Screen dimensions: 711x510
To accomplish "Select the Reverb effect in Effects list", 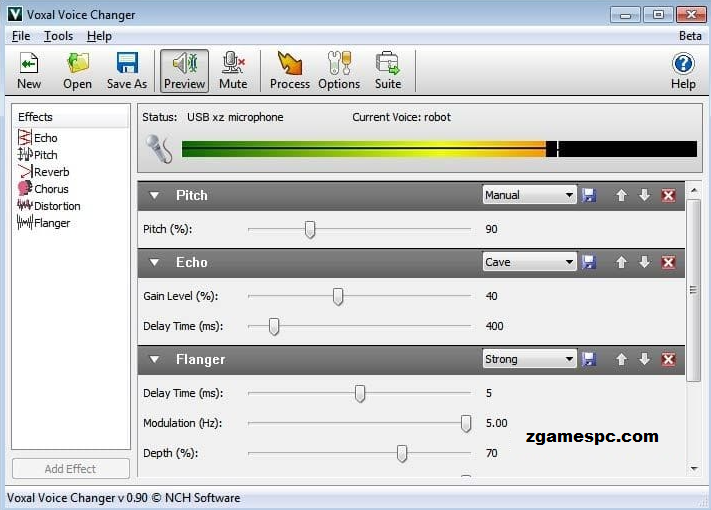I will (x=44, y=172).
